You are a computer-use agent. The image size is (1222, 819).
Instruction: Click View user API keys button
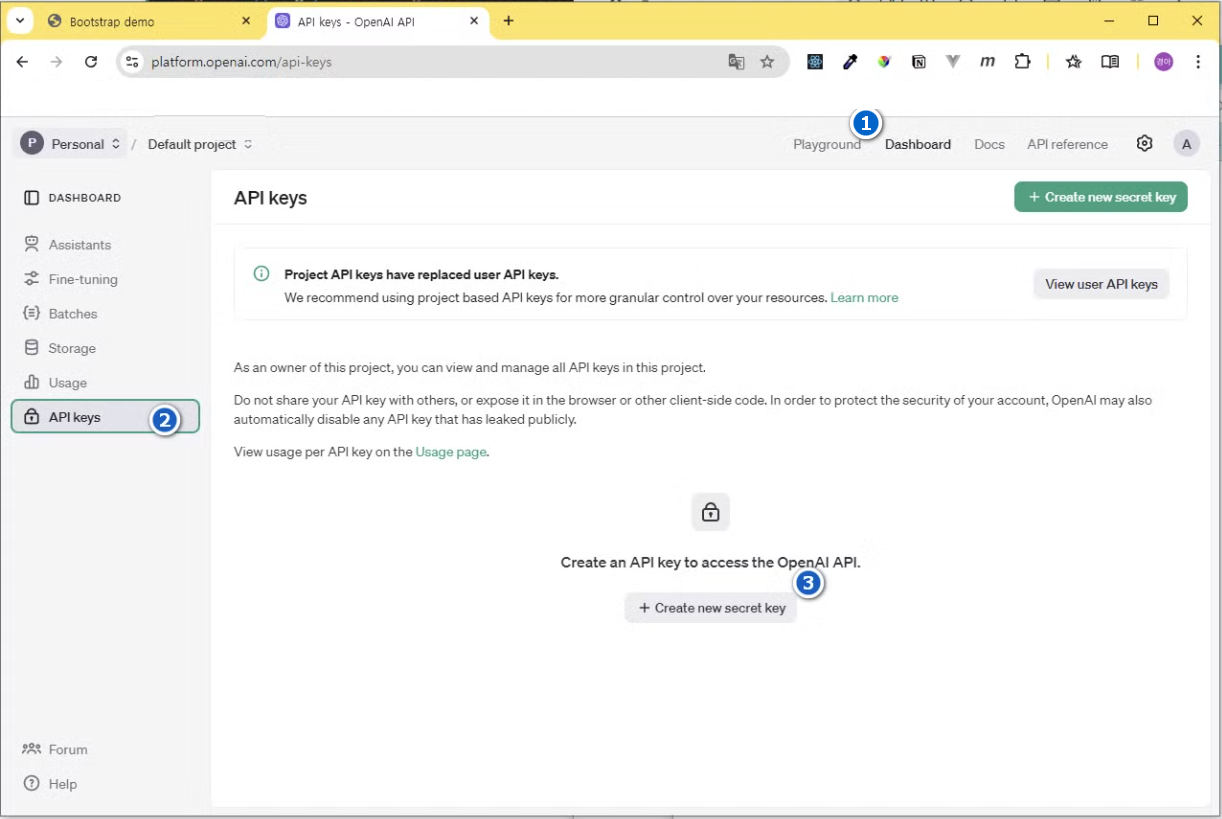pos(1101,284)
